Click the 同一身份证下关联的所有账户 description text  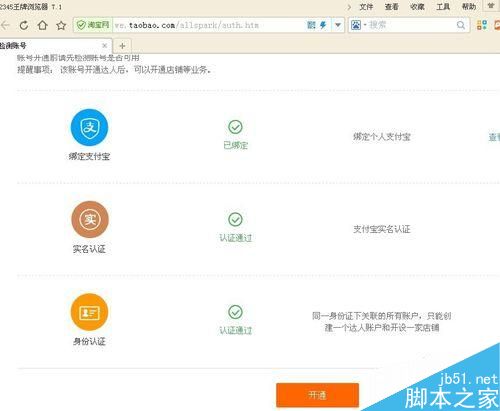click(382, 321)
